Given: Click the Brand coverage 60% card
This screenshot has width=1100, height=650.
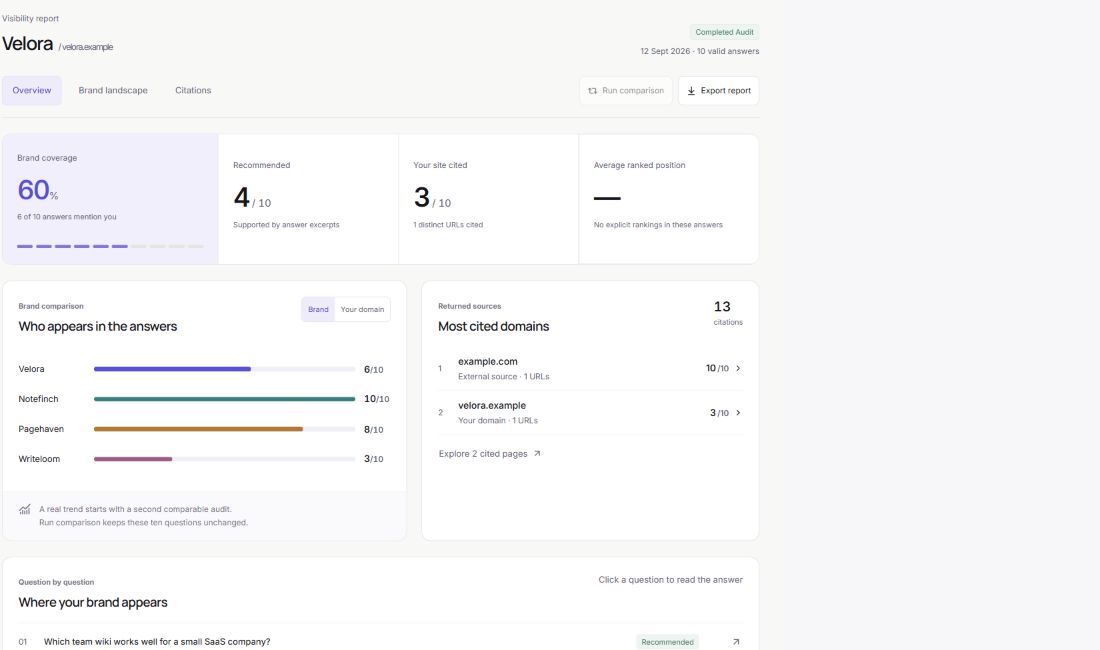Looking at the screenshot, I should pos(110,199).
